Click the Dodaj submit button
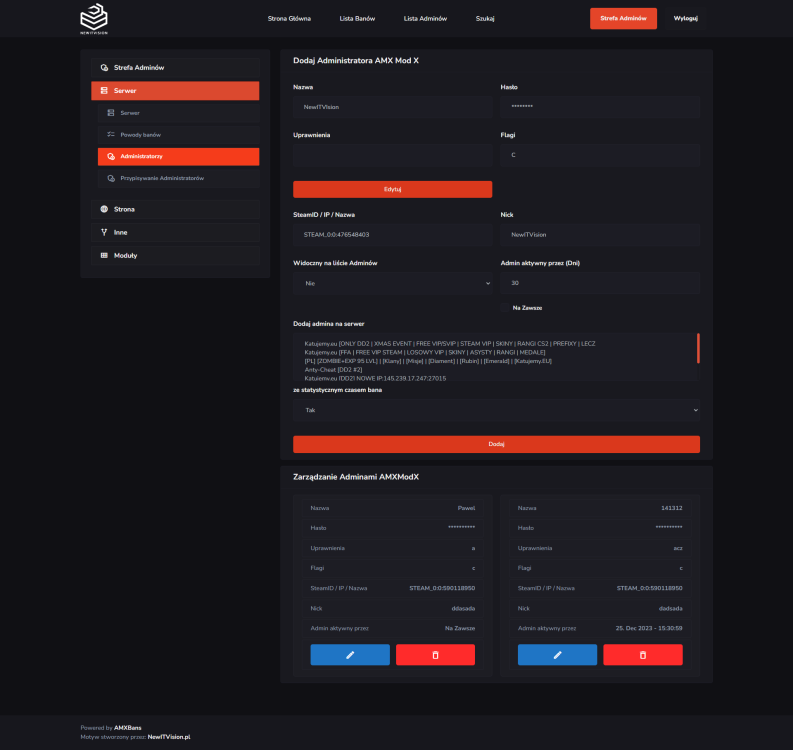Screen dimensions: 793x750 tap(497, 444)
